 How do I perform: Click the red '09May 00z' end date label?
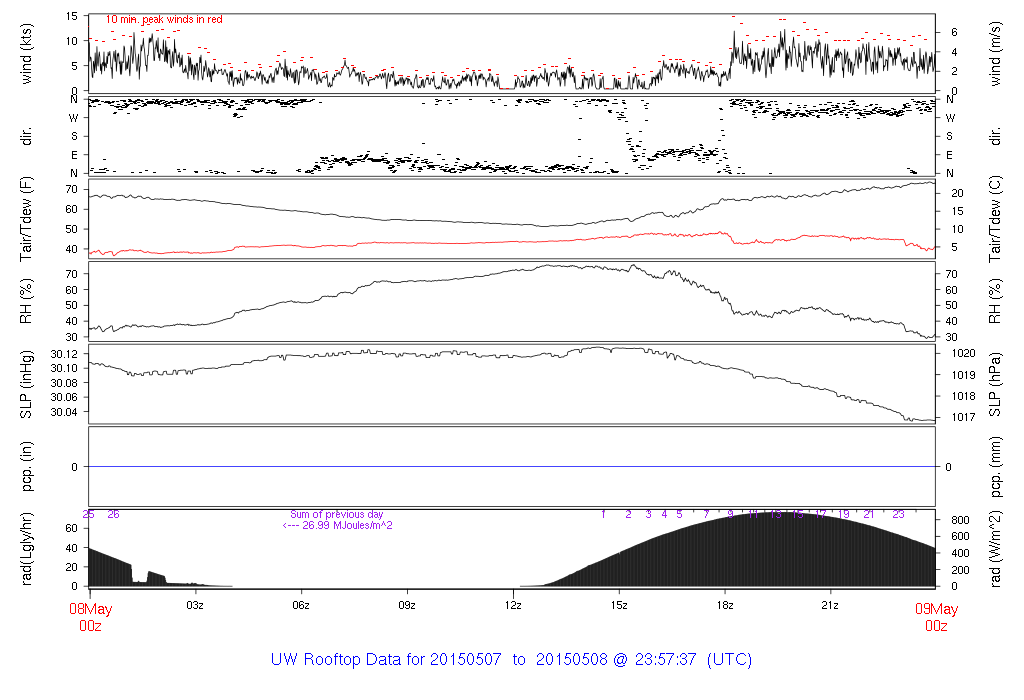pyautogui.click(x=935, y=617)
